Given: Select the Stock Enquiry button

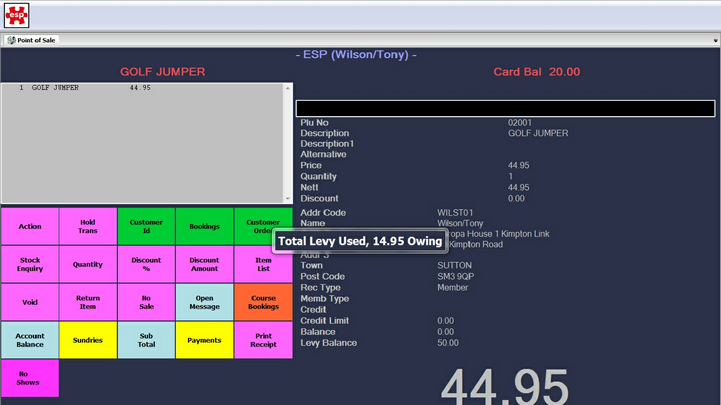Looking at the screenshot, I should click(x=30, y=264).
